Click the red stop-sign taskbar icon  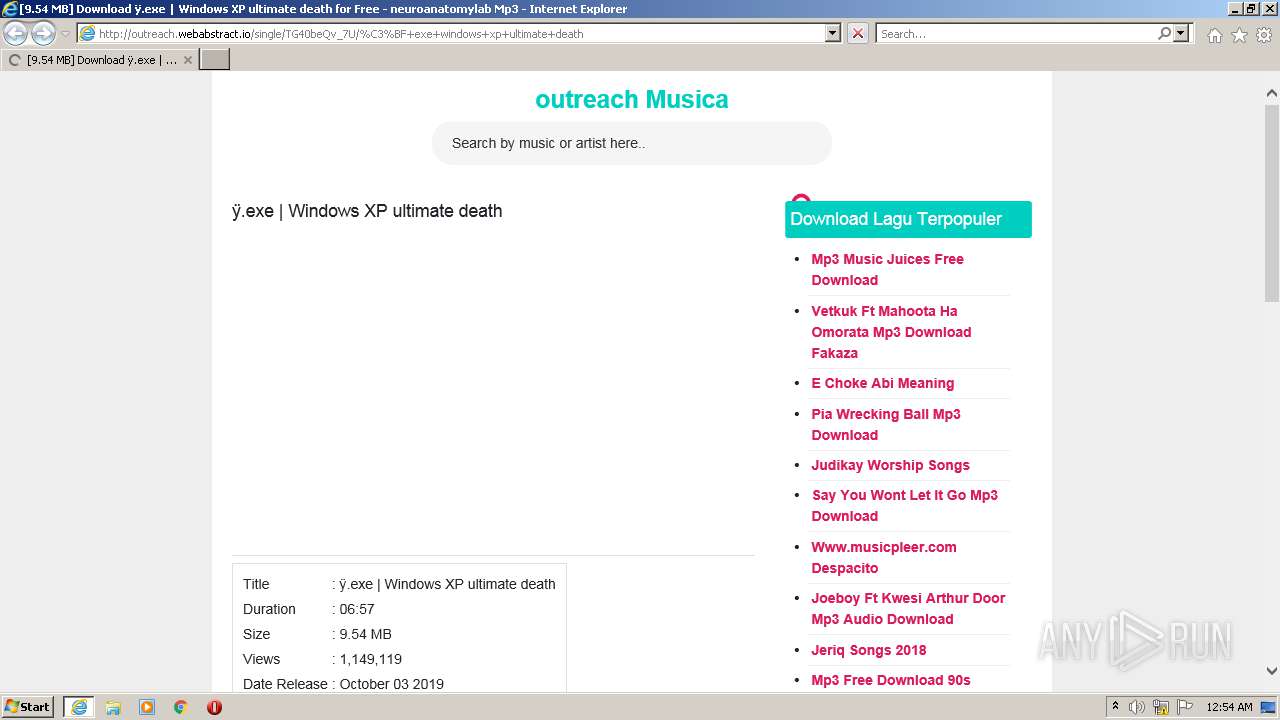[x=214, y=707]
